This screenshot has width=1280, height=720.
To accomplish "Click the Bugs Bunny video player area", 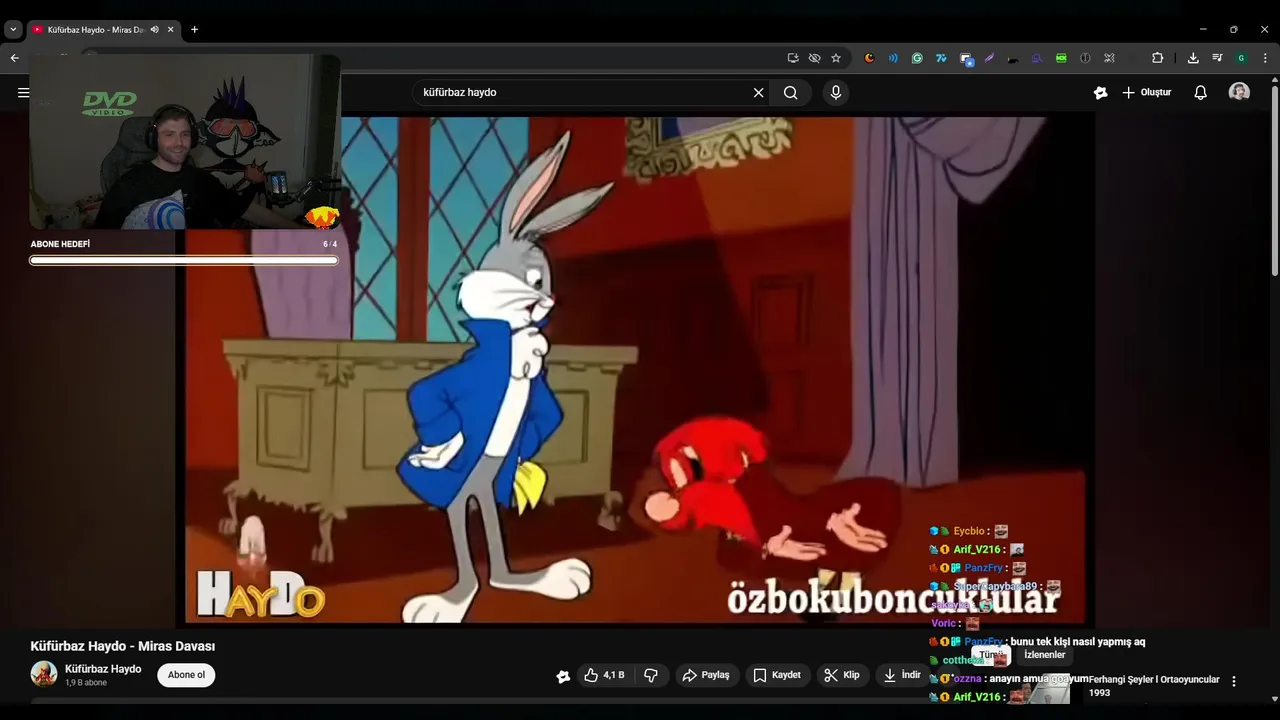I will click(x=636, y=370).
